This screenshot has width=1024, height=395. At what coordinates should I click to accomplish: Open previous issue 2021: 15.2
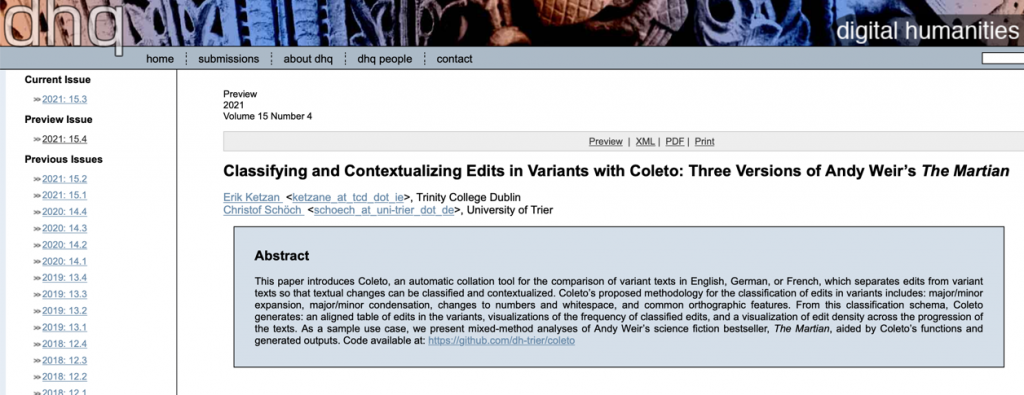click(65, 179)
